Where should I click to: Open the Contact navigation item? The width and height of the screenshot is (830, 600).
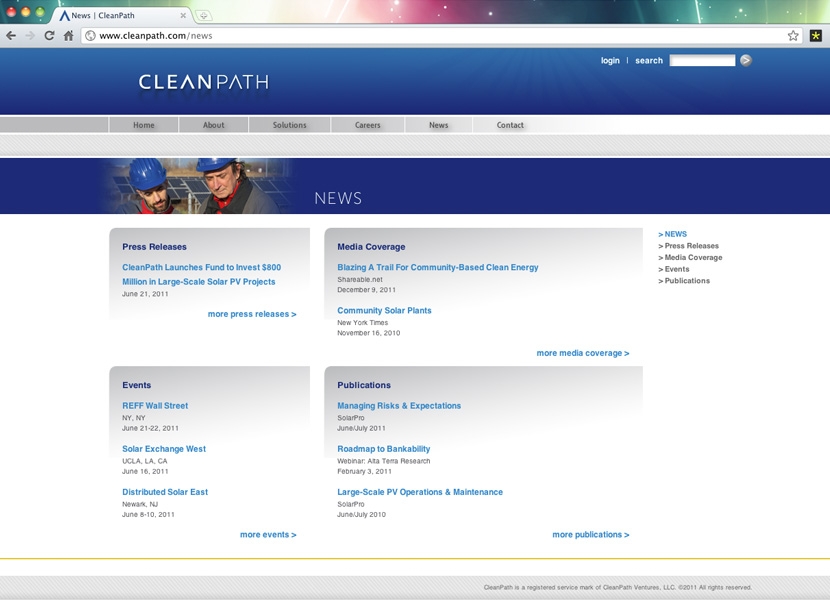tap(510, 125)
